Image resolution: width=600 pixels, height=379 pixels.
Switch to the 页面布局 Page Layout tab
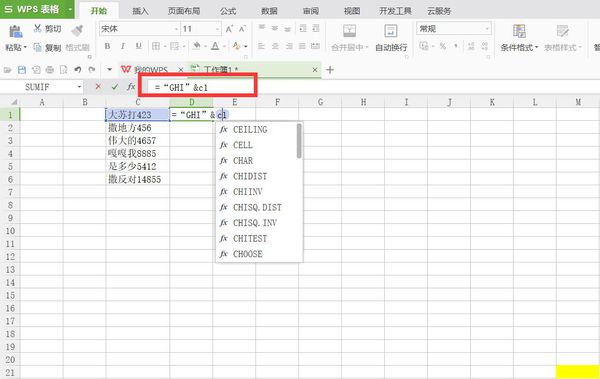click(x=184, y=11)
